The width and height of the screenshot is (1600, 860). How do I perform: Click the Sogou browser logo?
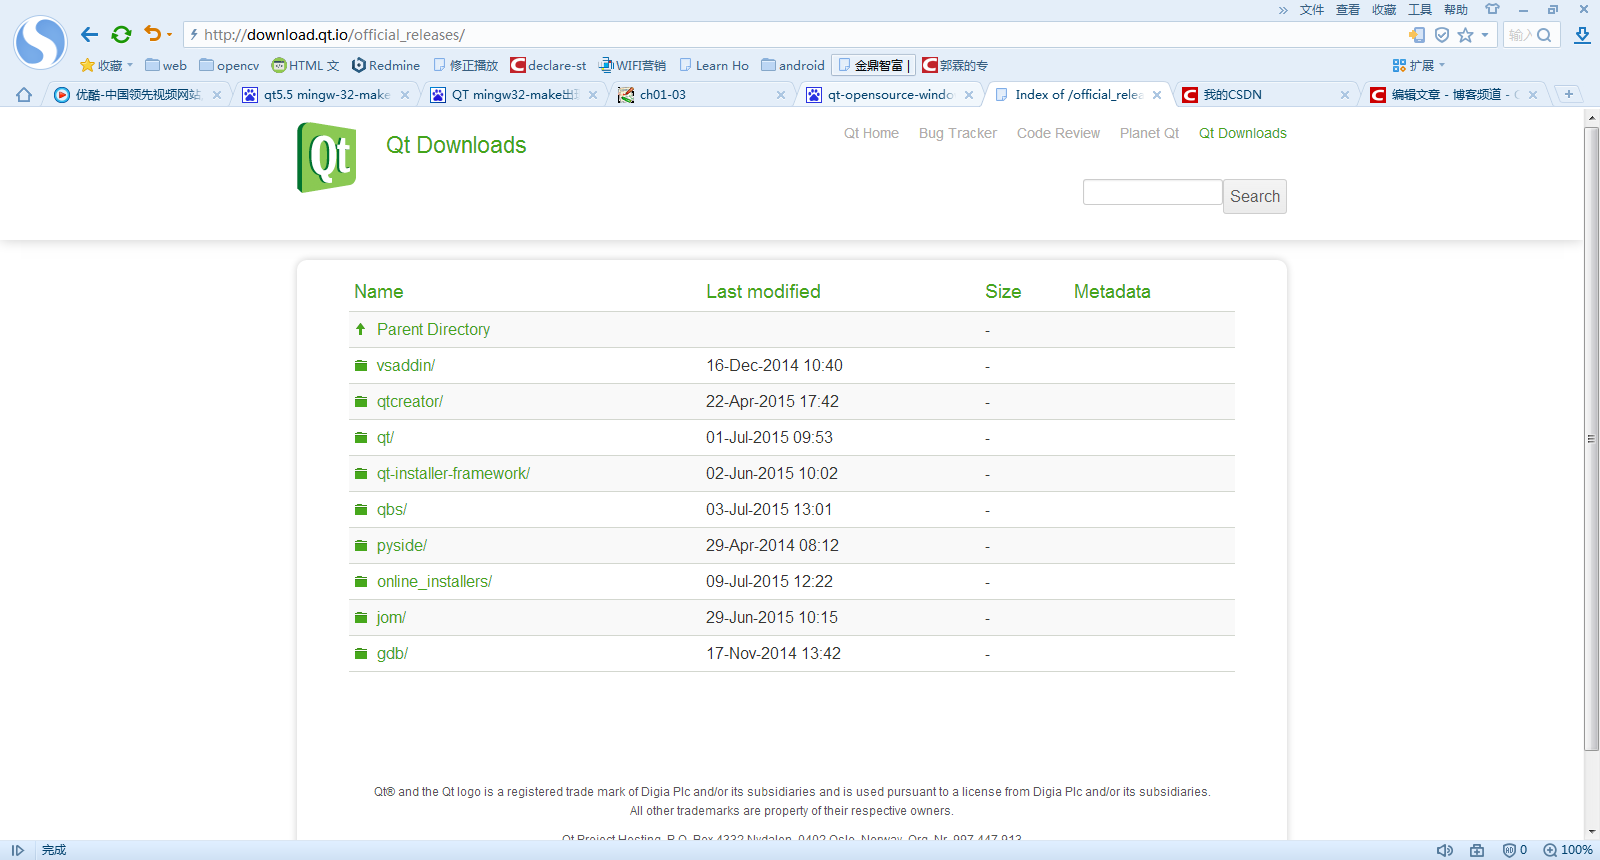coord(40,42)
